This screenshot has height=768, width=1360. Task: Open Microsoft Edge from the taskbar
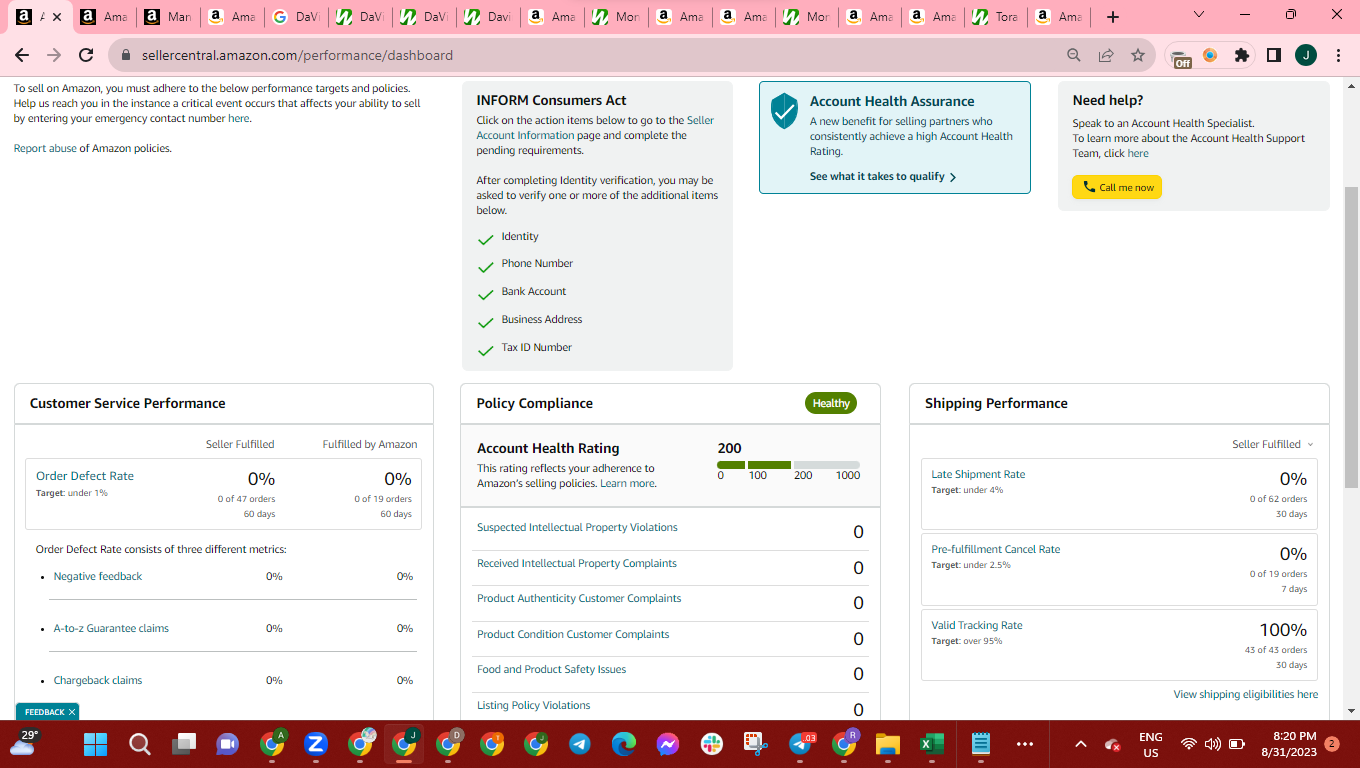coord(624,744)
